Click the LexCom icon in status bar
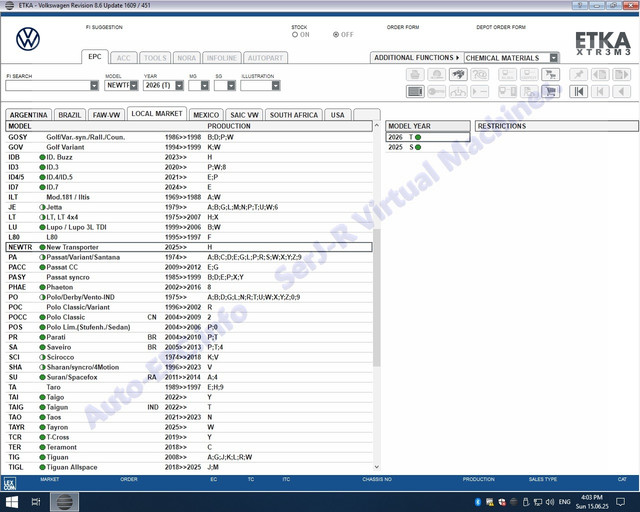 tap(9, 483)
